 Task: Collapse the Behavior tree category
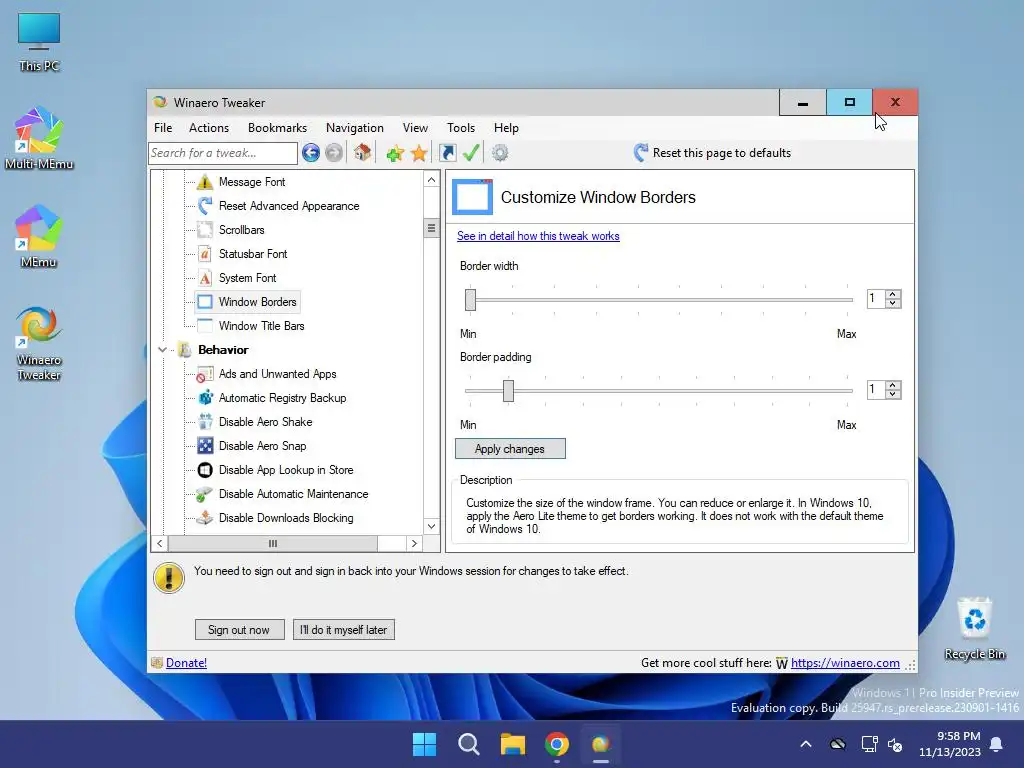163,350
